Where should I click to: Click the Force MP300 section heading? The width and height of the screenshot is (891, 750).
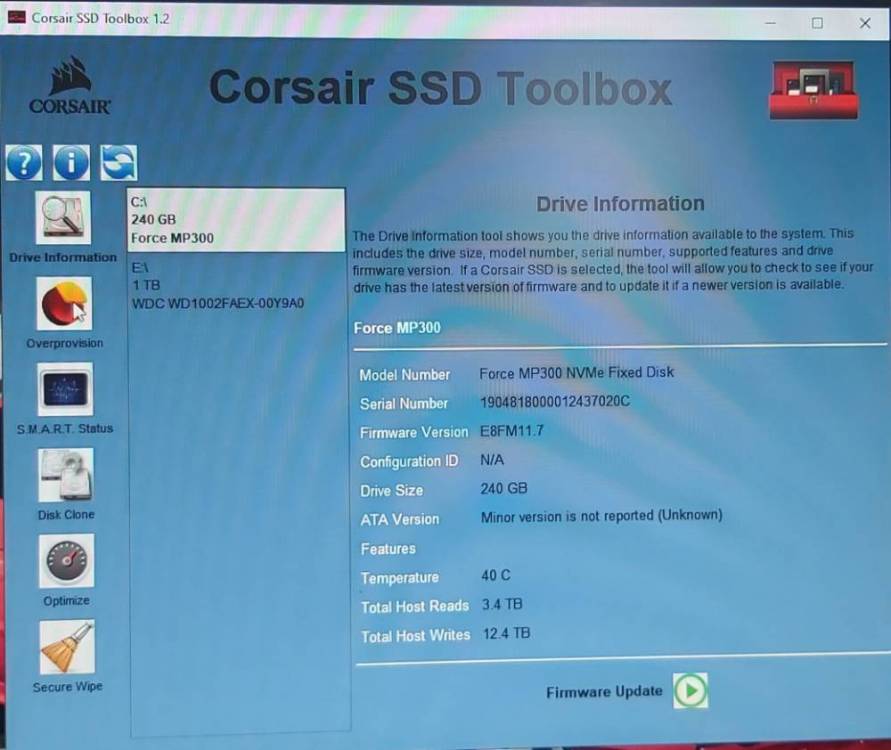[397, 328]
